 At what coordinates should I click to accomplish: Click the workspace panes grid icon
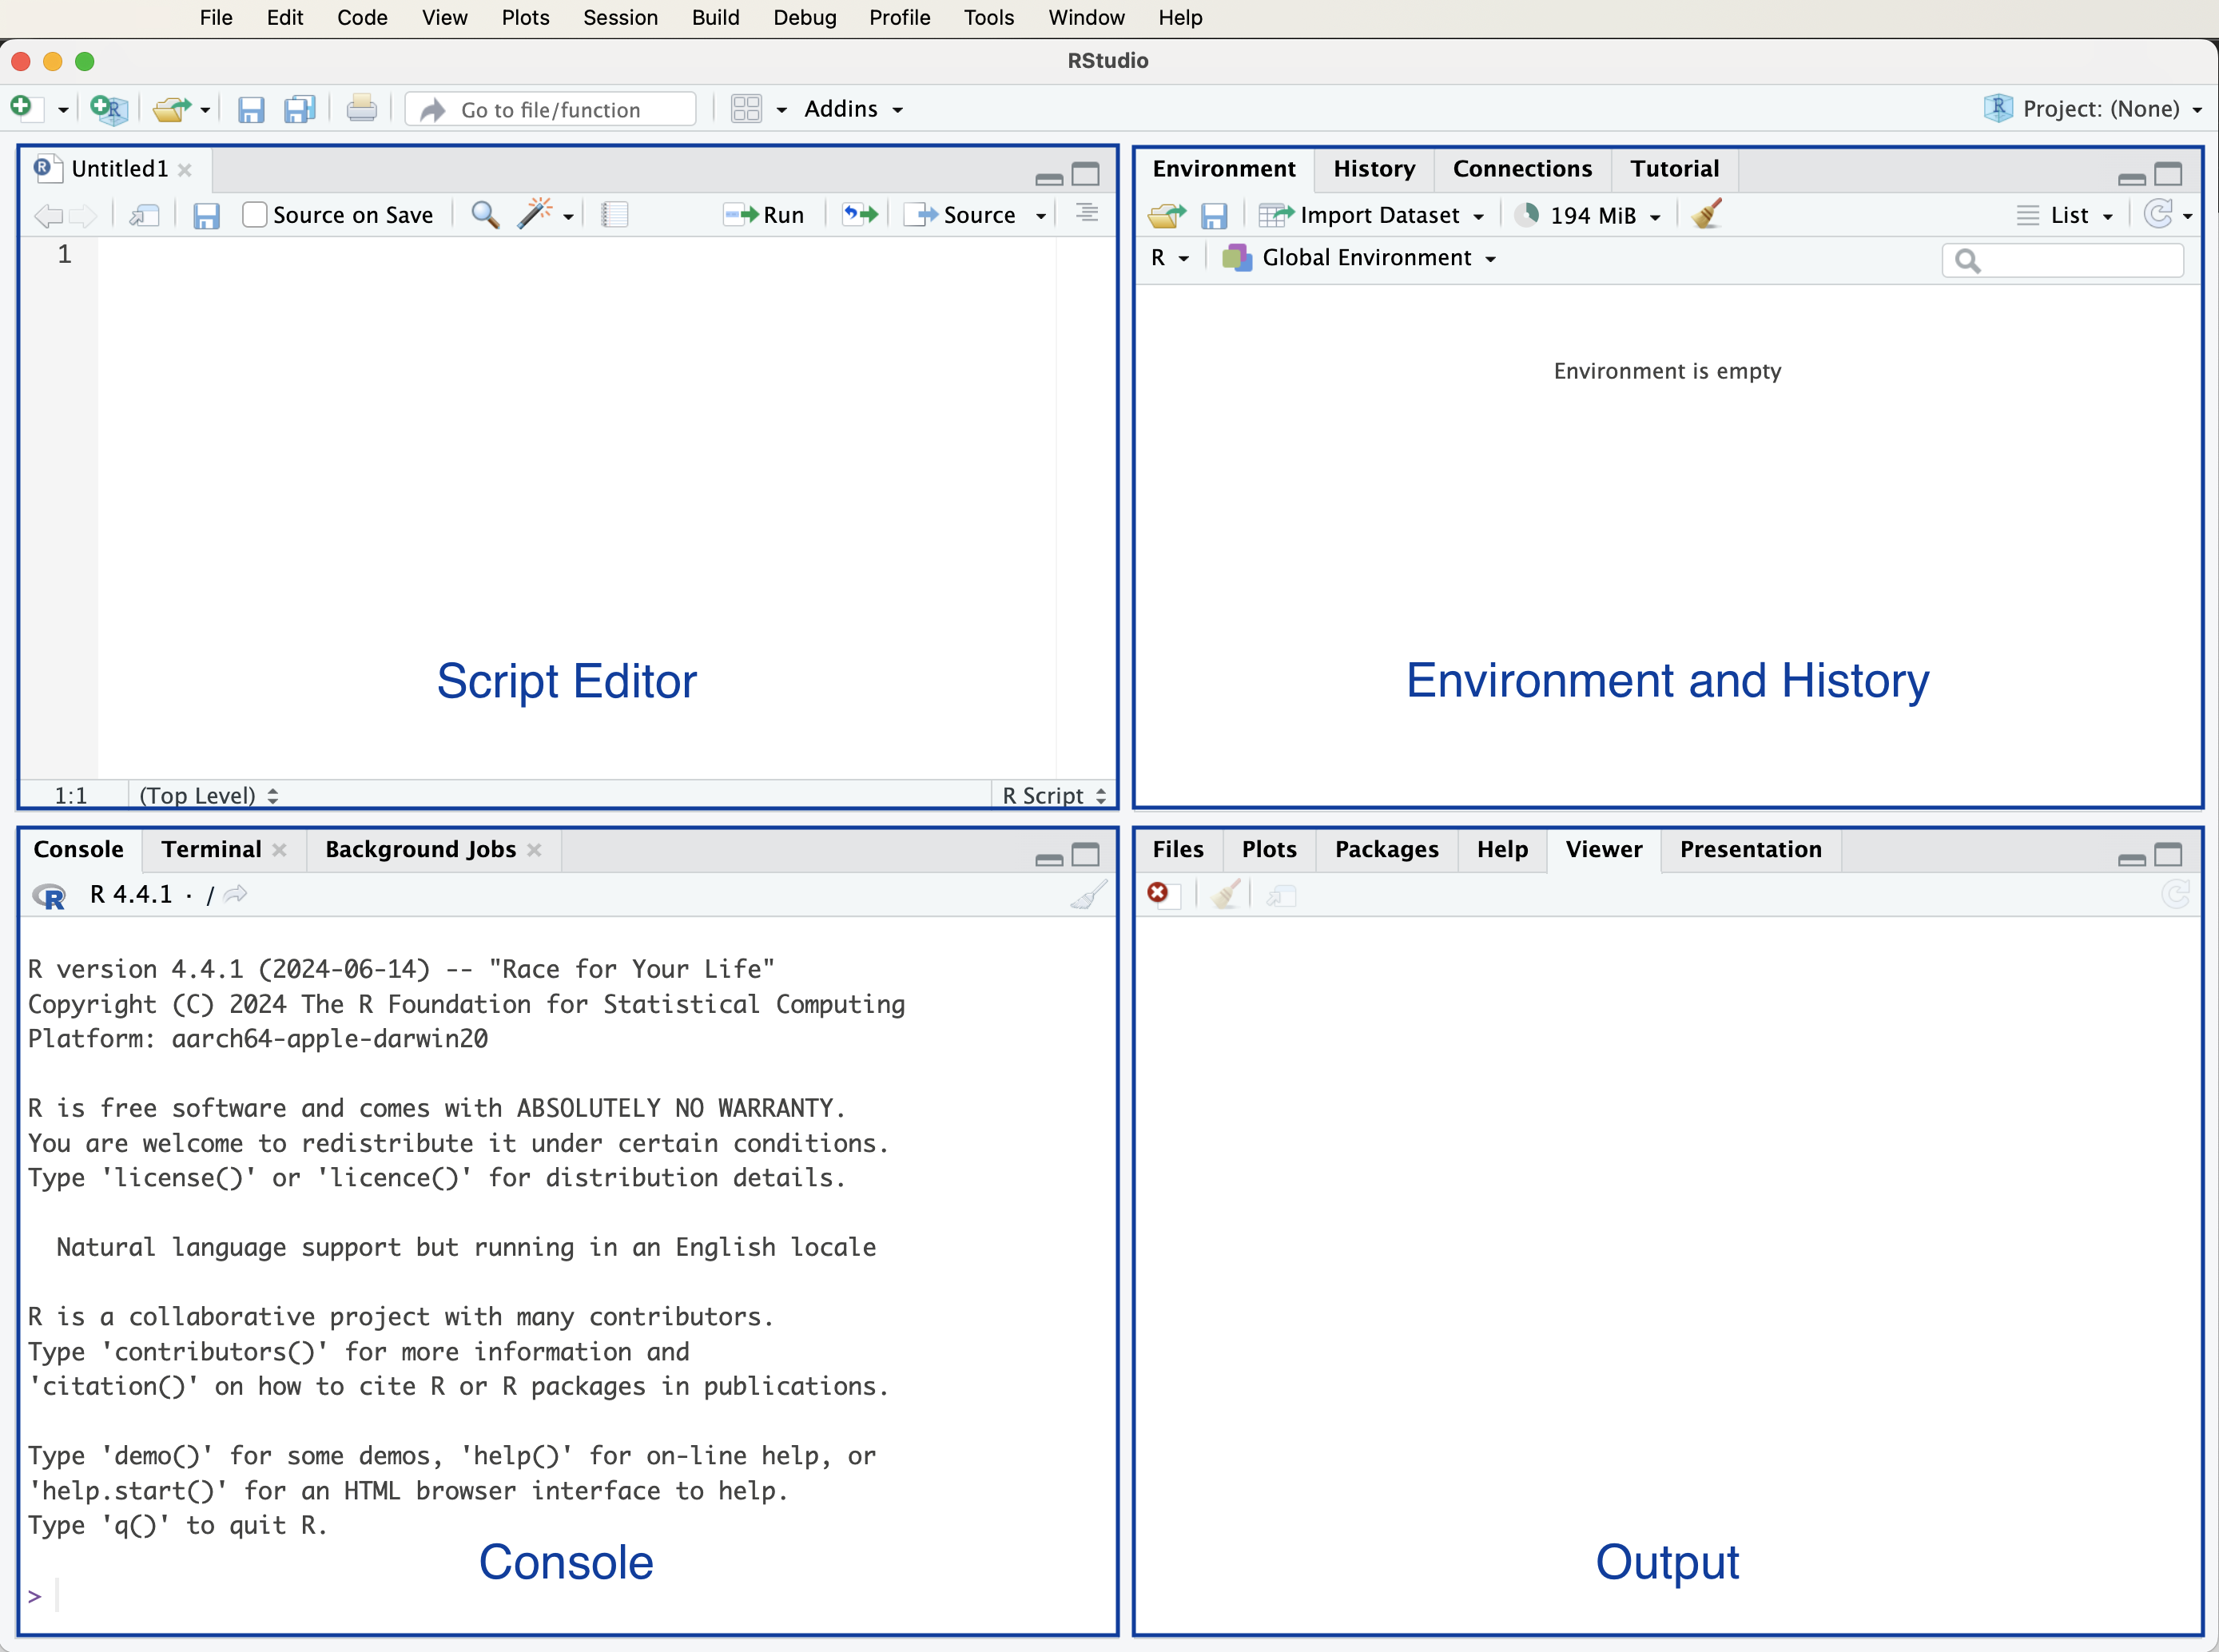point(746,109)
